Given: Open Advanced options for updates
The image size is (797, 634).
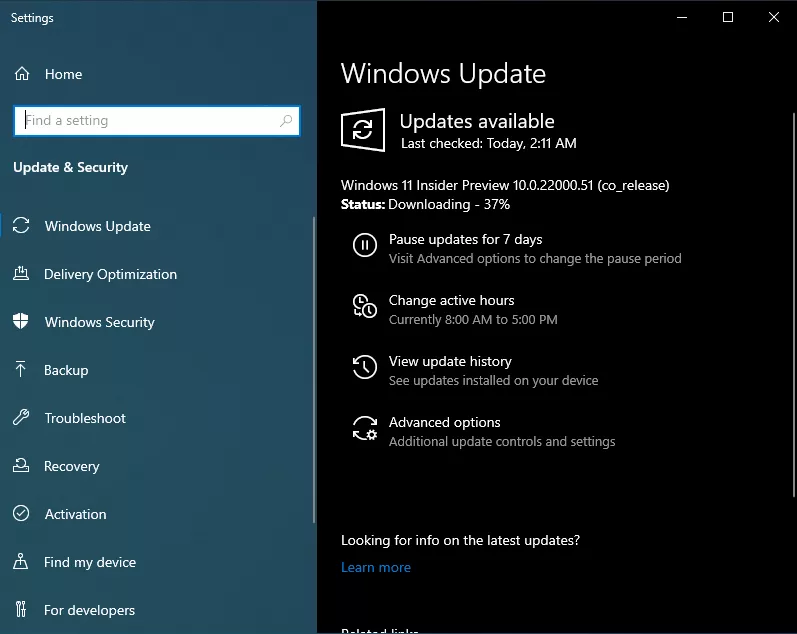Looking at the screenshot, I should coord(445,422).
